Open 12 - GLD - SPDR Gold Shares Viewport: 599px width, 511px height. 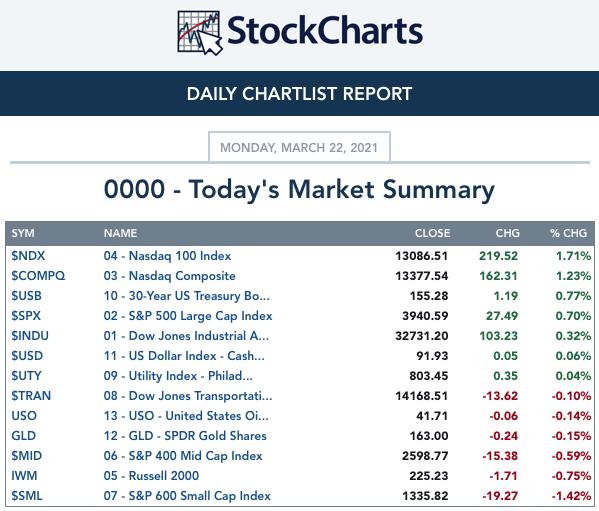point(185,436)
